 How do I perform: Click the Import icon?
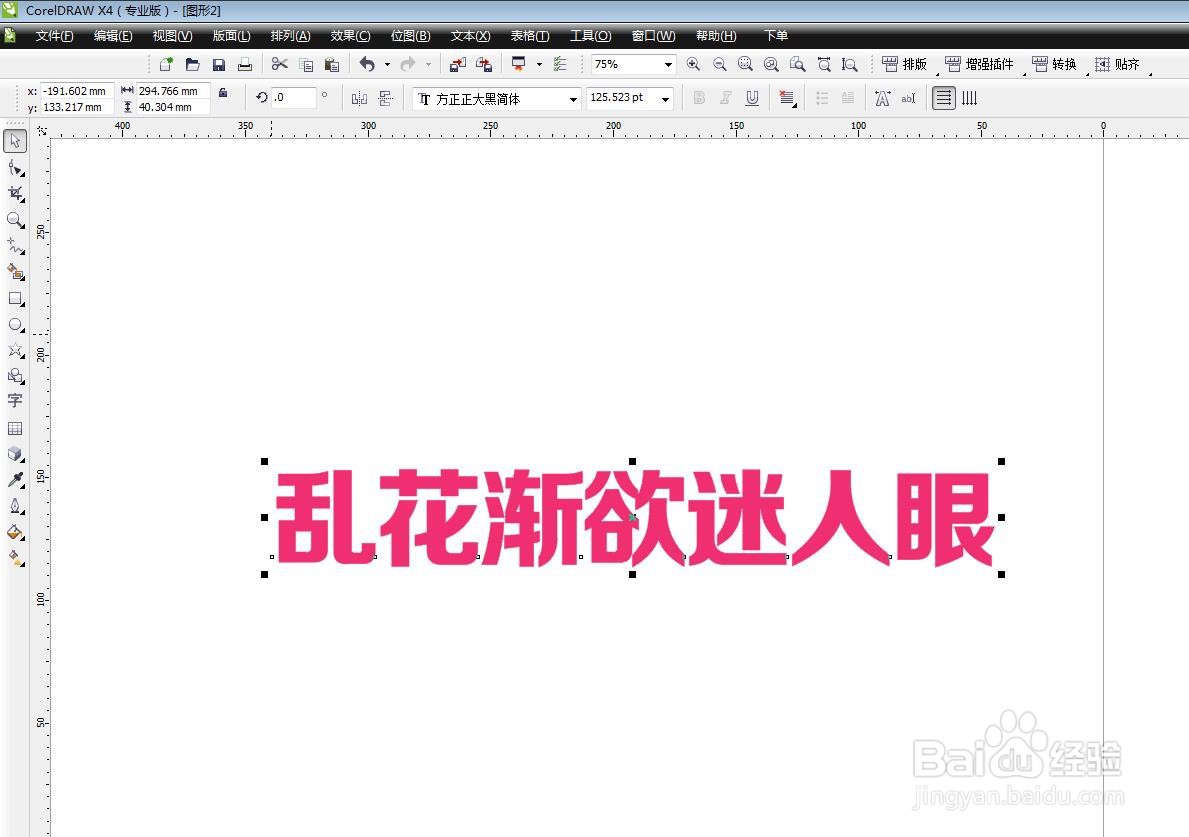tap(457, 64)
